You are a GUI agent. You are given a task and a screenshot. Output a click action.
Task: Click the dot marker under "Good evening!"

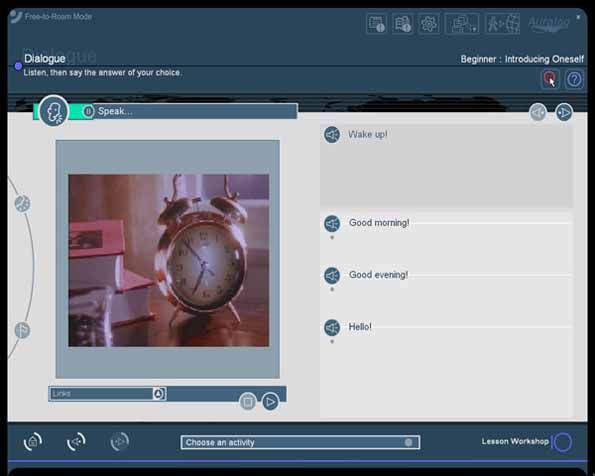[332, 290]
